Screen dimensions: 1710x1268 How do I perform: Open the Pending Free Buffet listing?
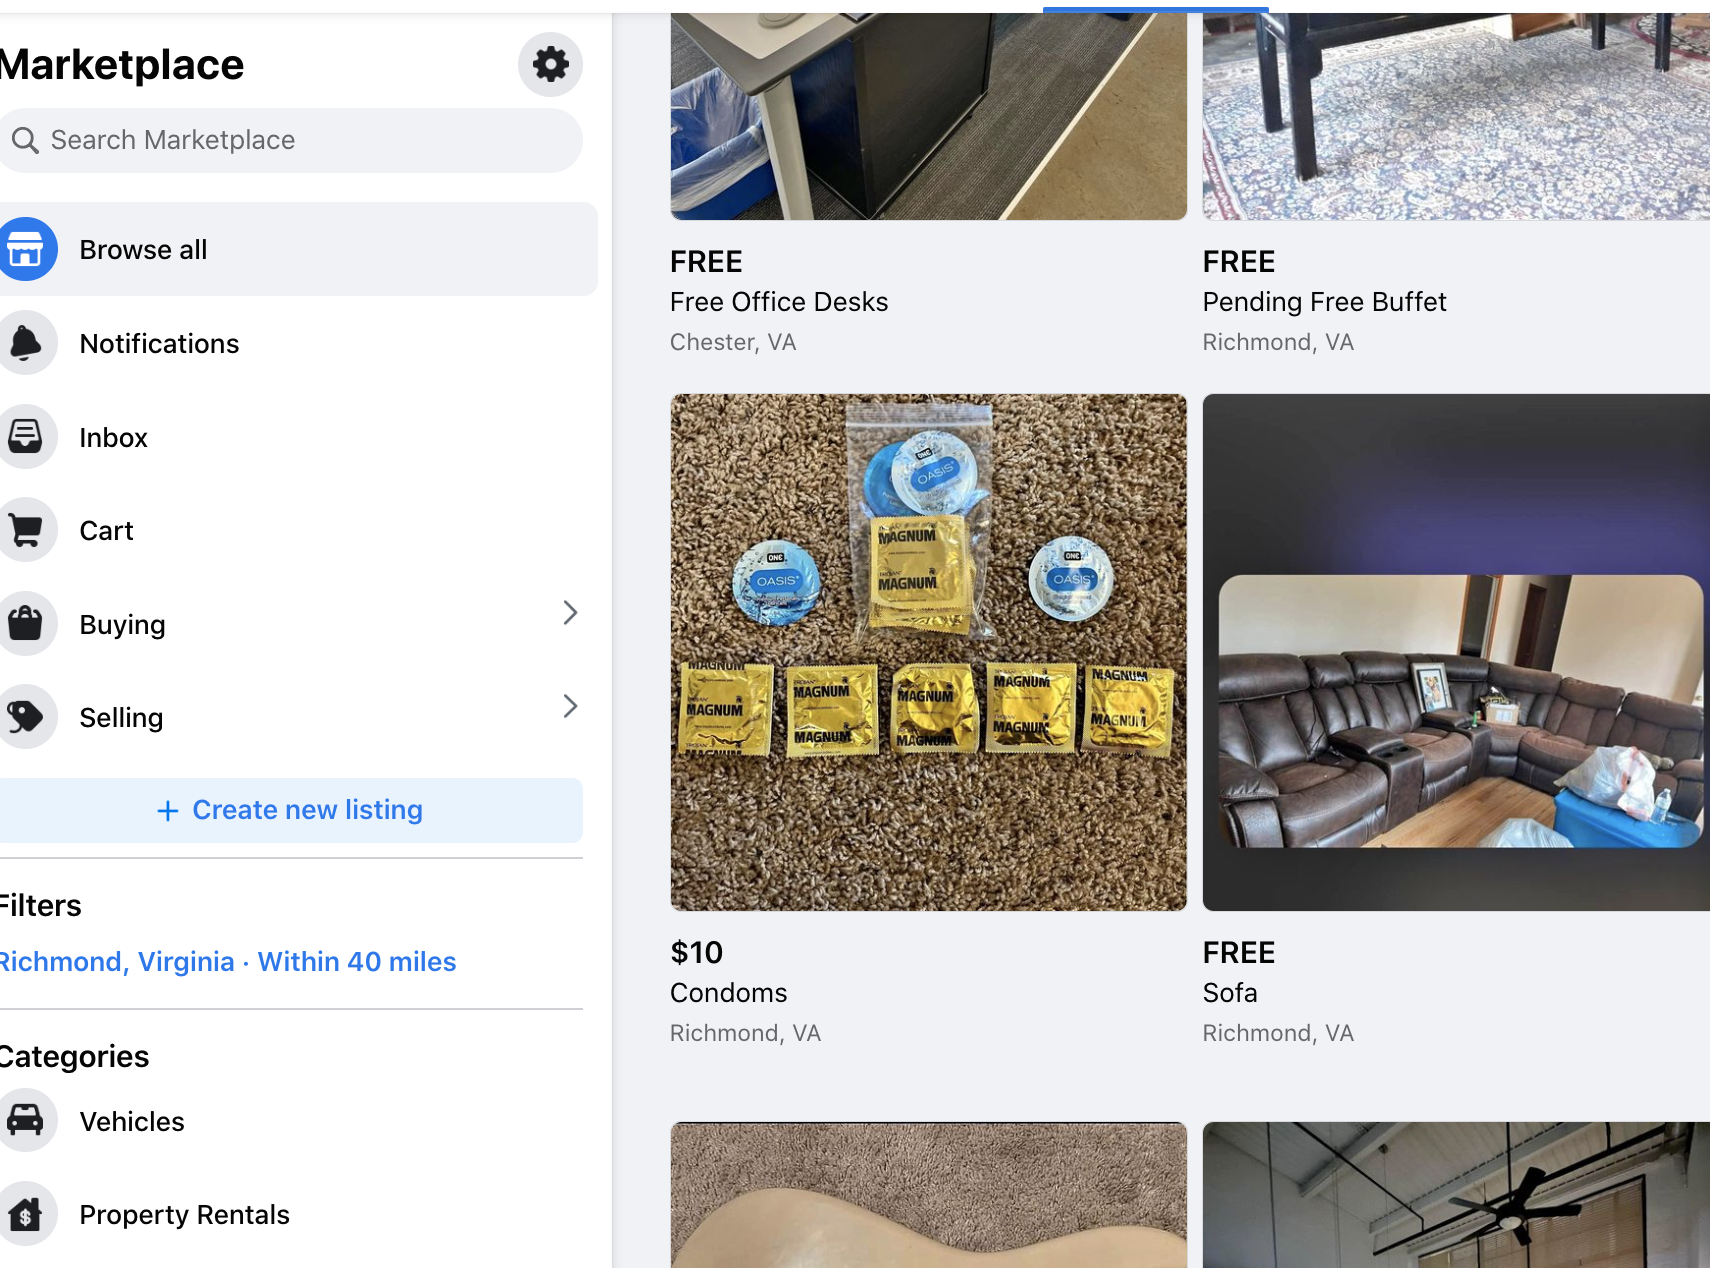1324,302
